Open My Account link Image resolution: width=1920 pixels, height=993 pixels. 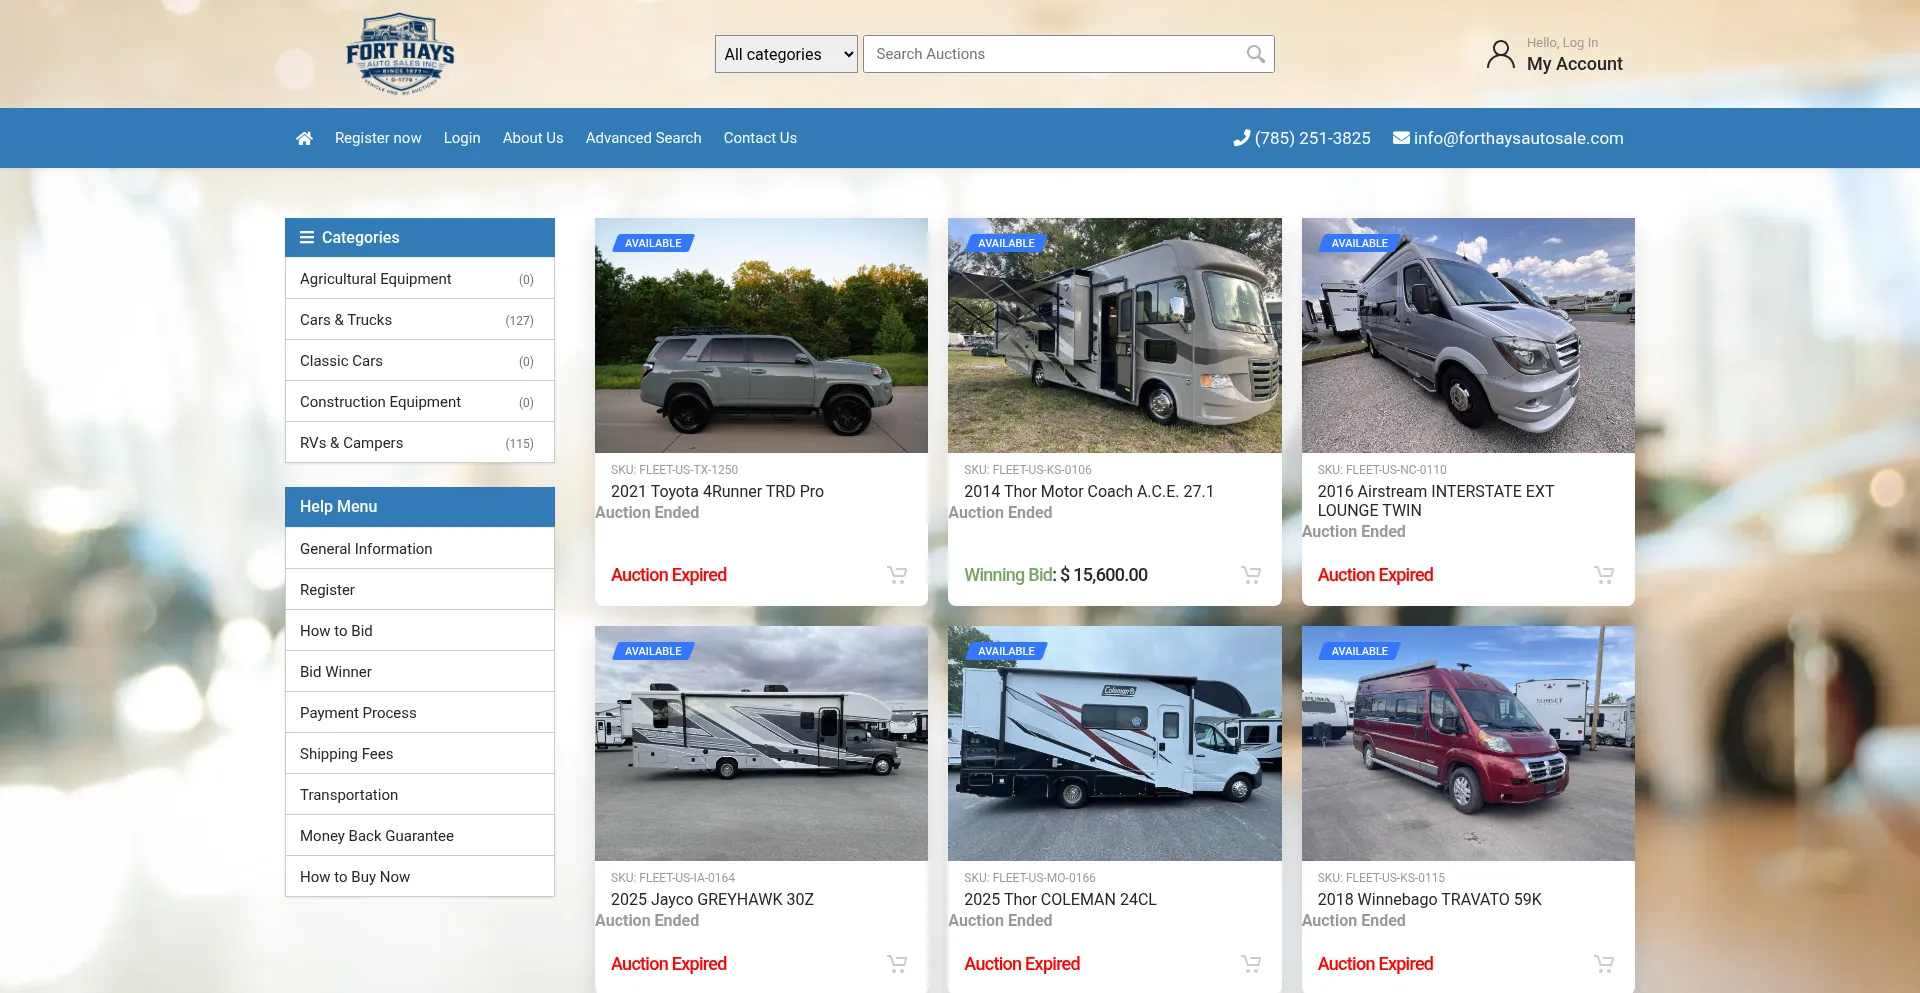pos(1574,64)
